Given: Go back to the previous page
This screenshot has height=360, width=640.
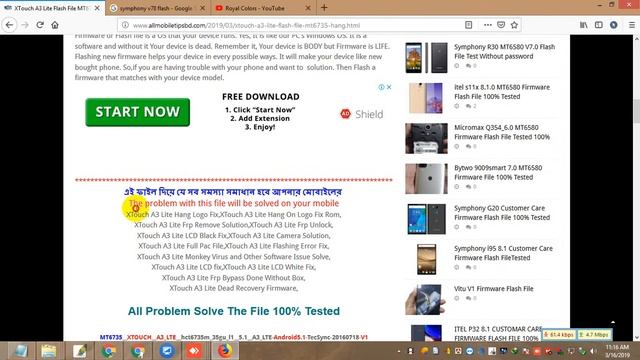Looking at the screenshot, I should pos(9,25).
